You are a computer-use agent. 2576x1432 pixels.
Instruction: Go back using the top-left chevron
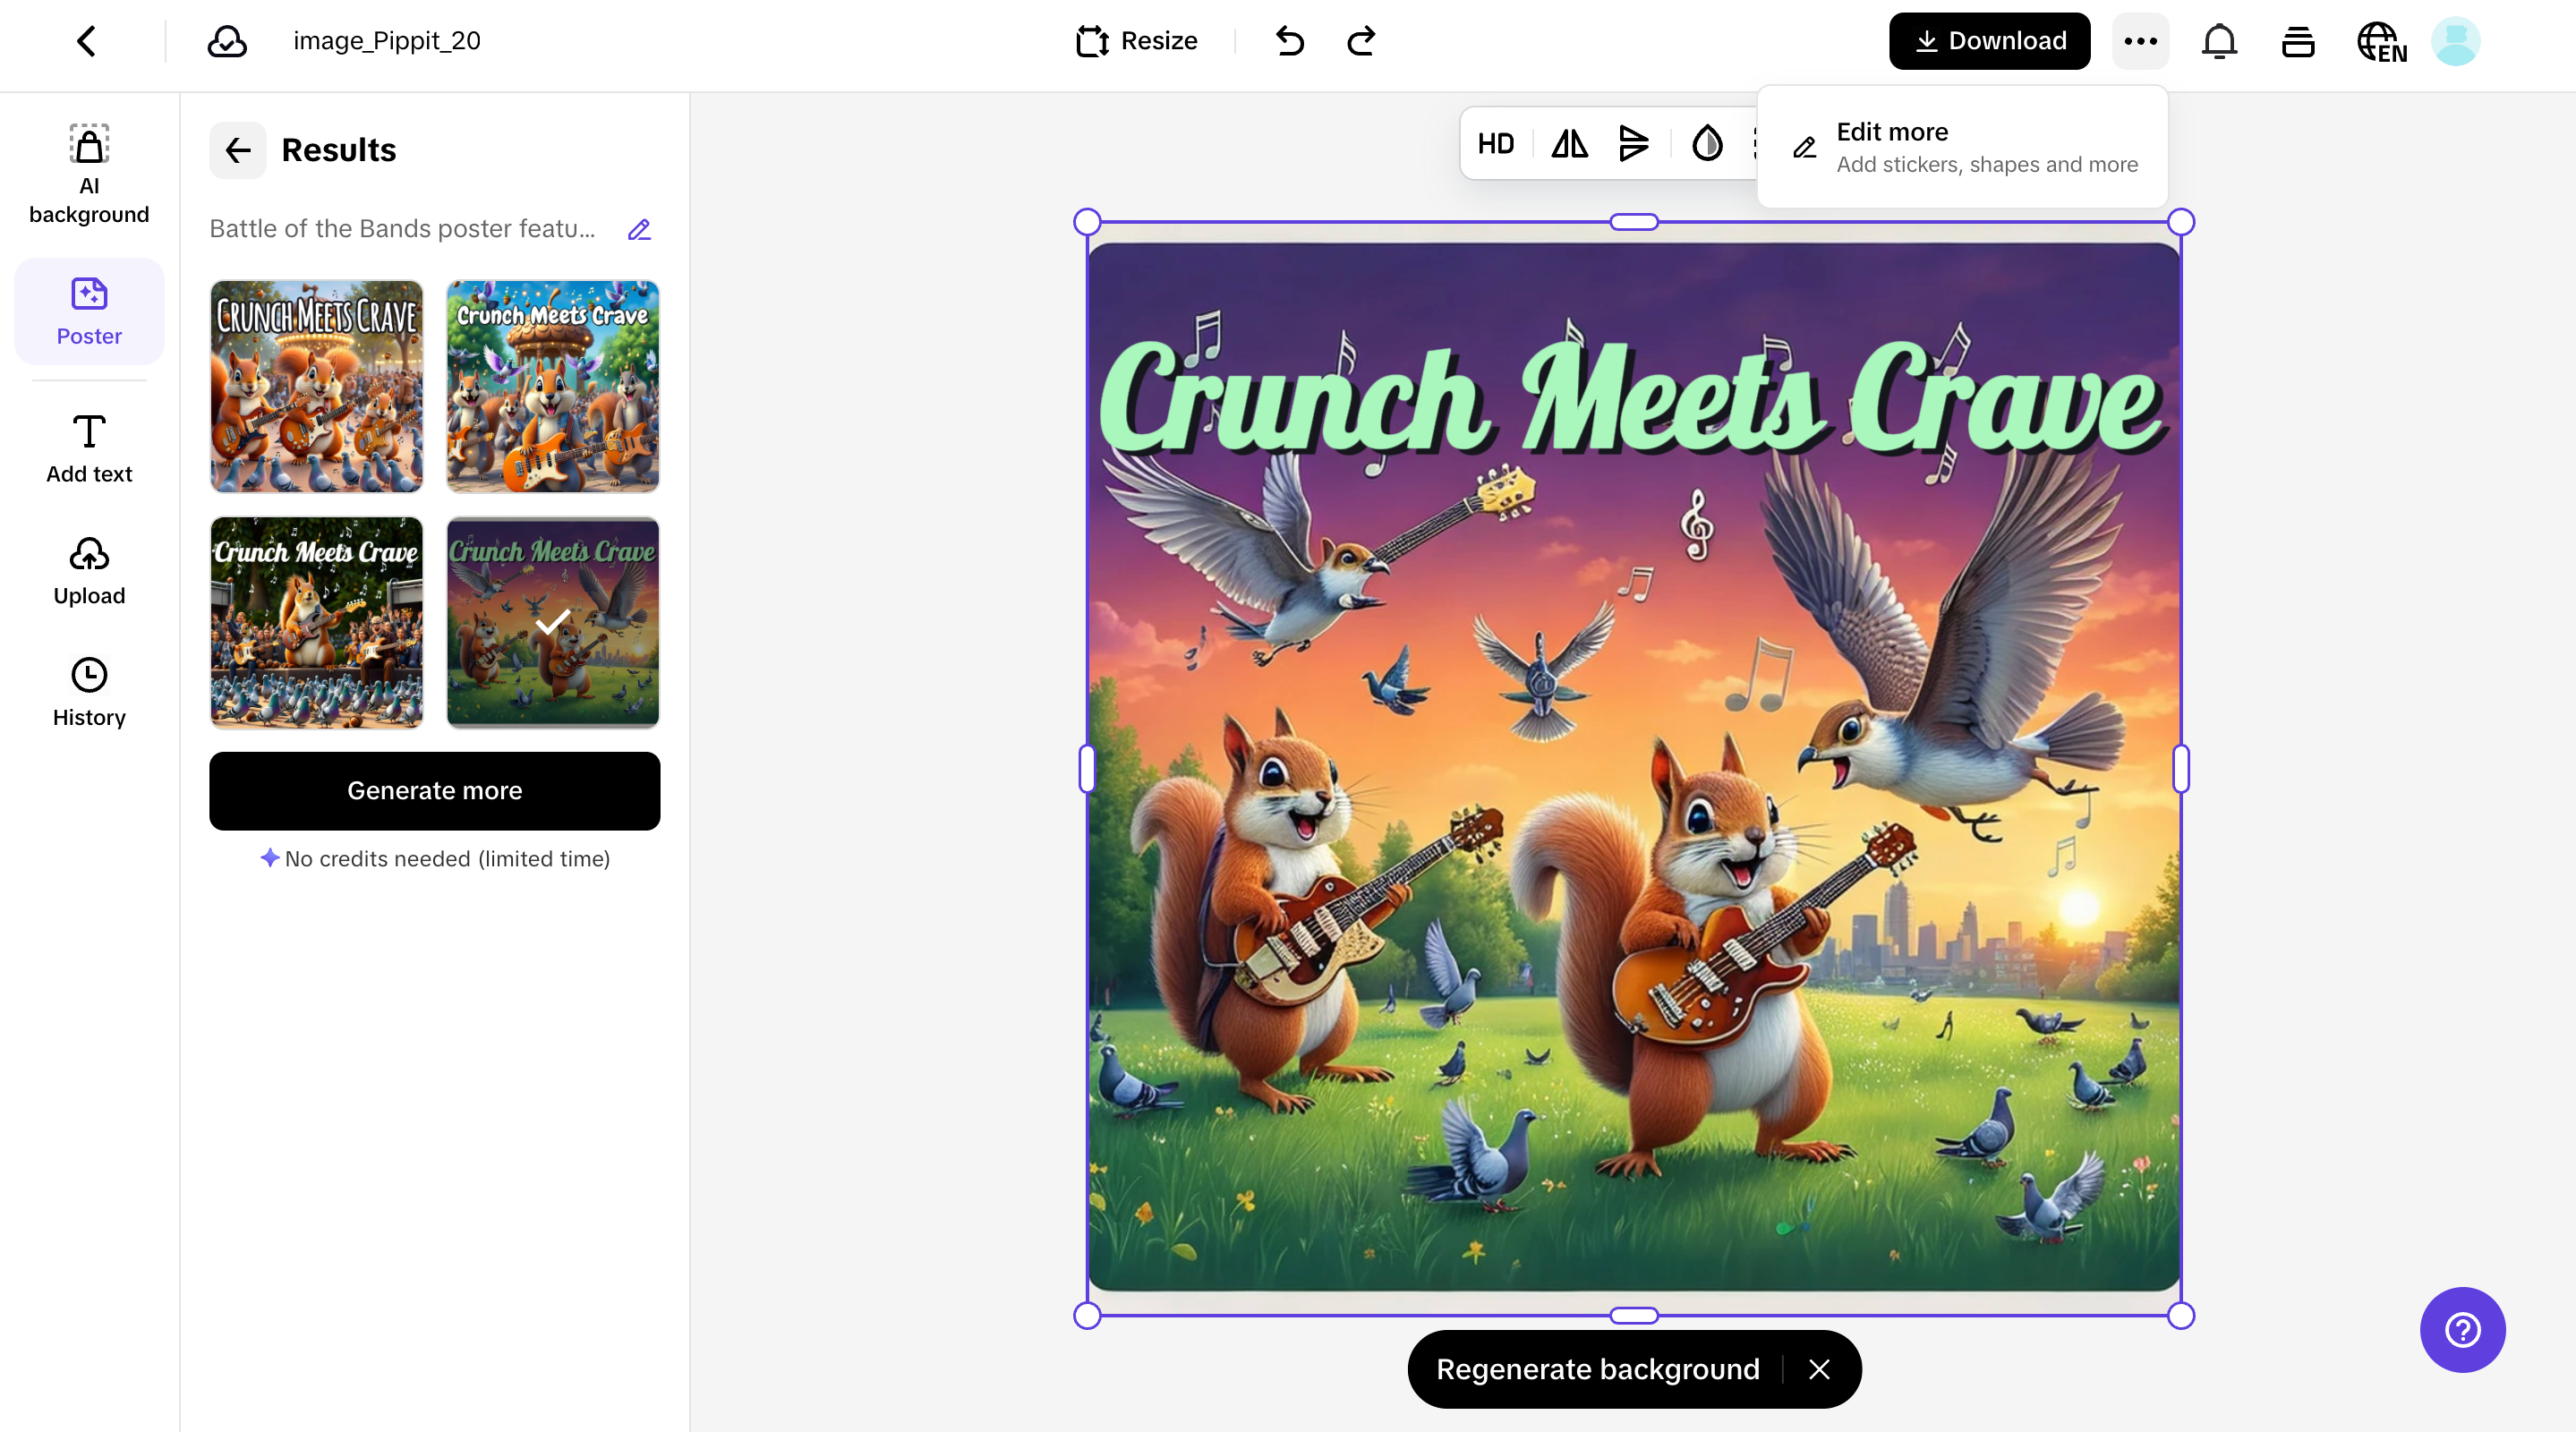87,41
